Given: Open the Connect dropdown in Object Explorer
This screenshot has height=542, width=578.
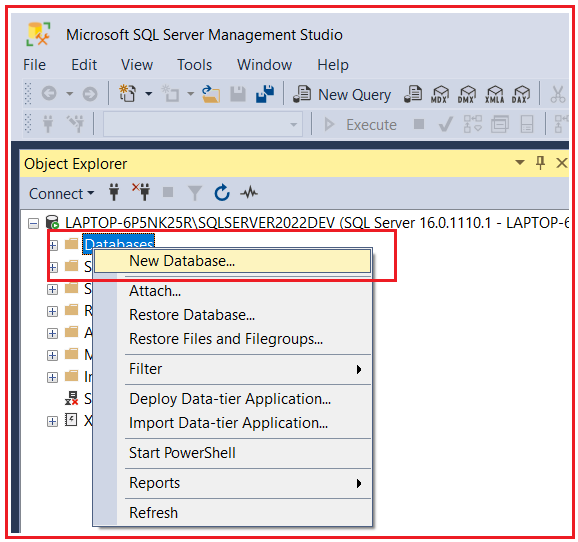Looking at the screenshot, I should coord(61,194).
